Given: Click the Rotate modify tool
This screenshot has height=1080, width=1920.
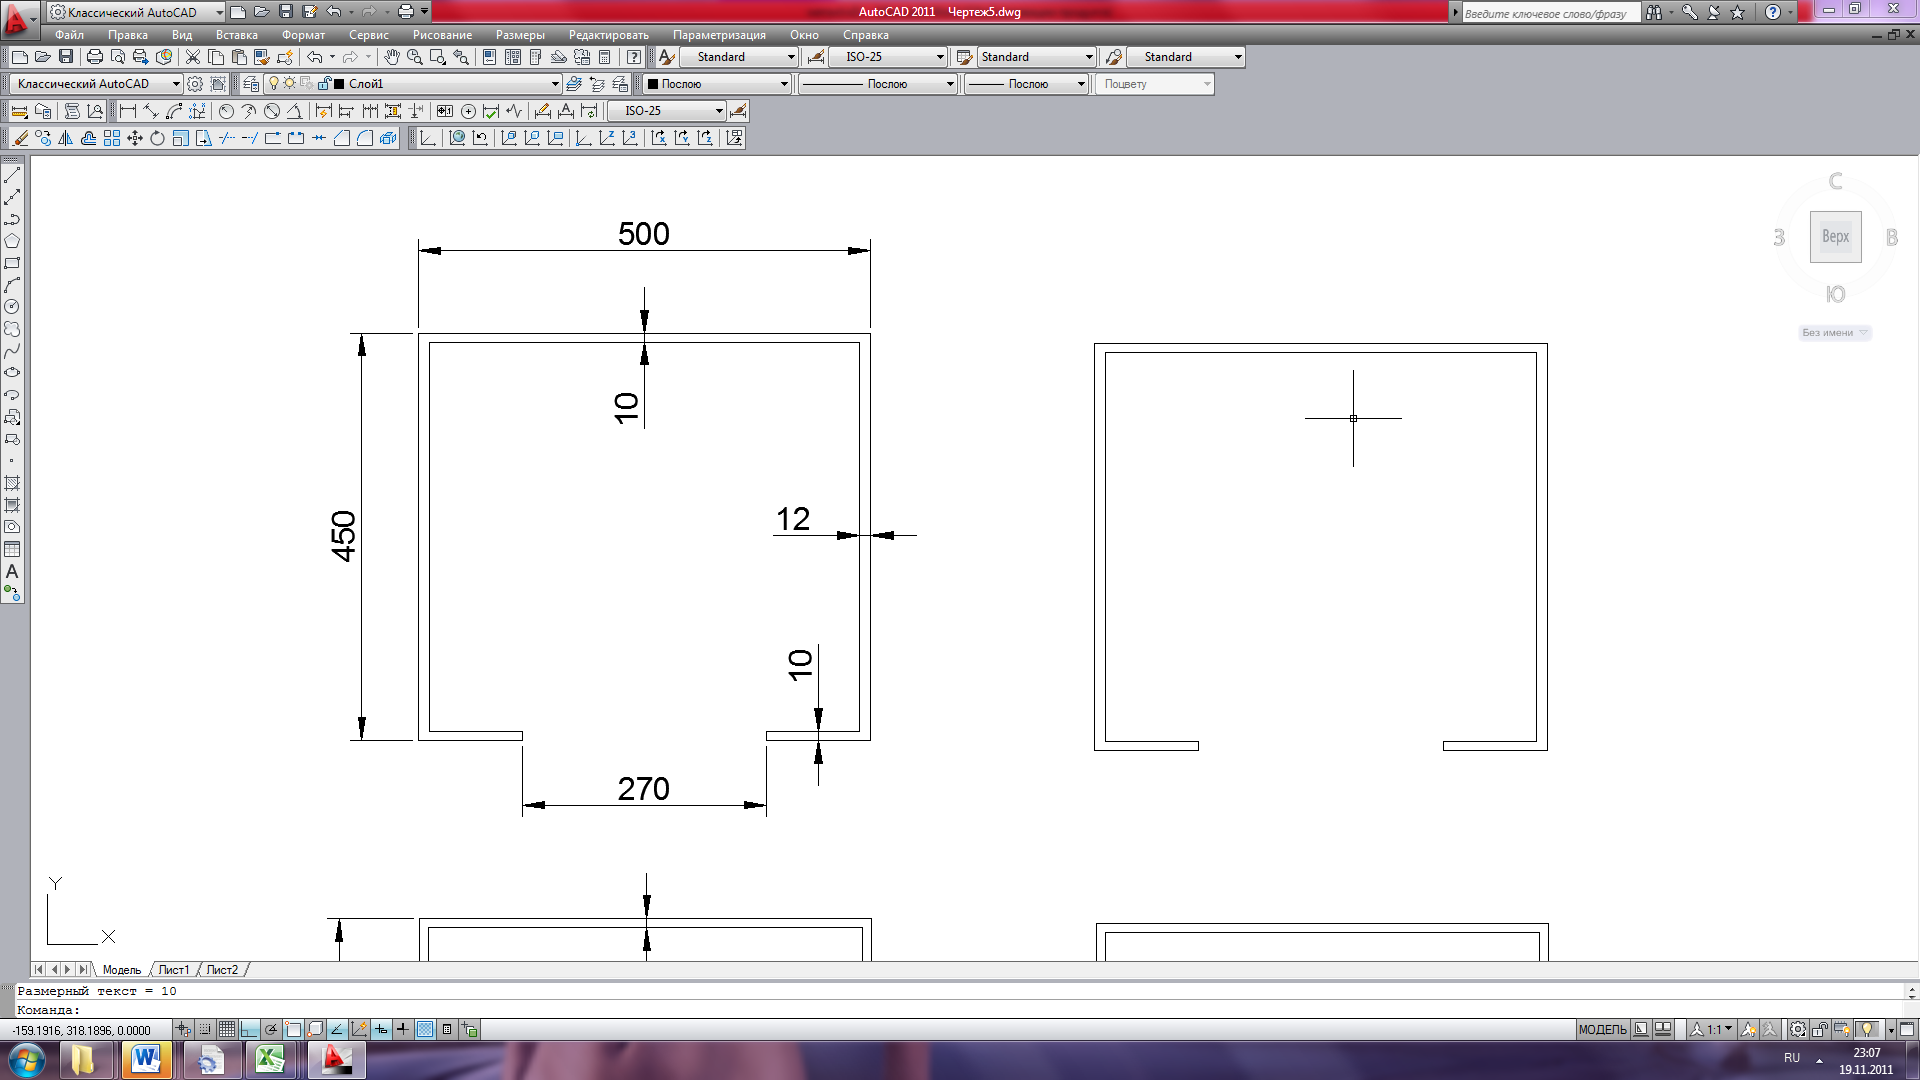Looking at the screenshot, I should [x=157, y=139].
